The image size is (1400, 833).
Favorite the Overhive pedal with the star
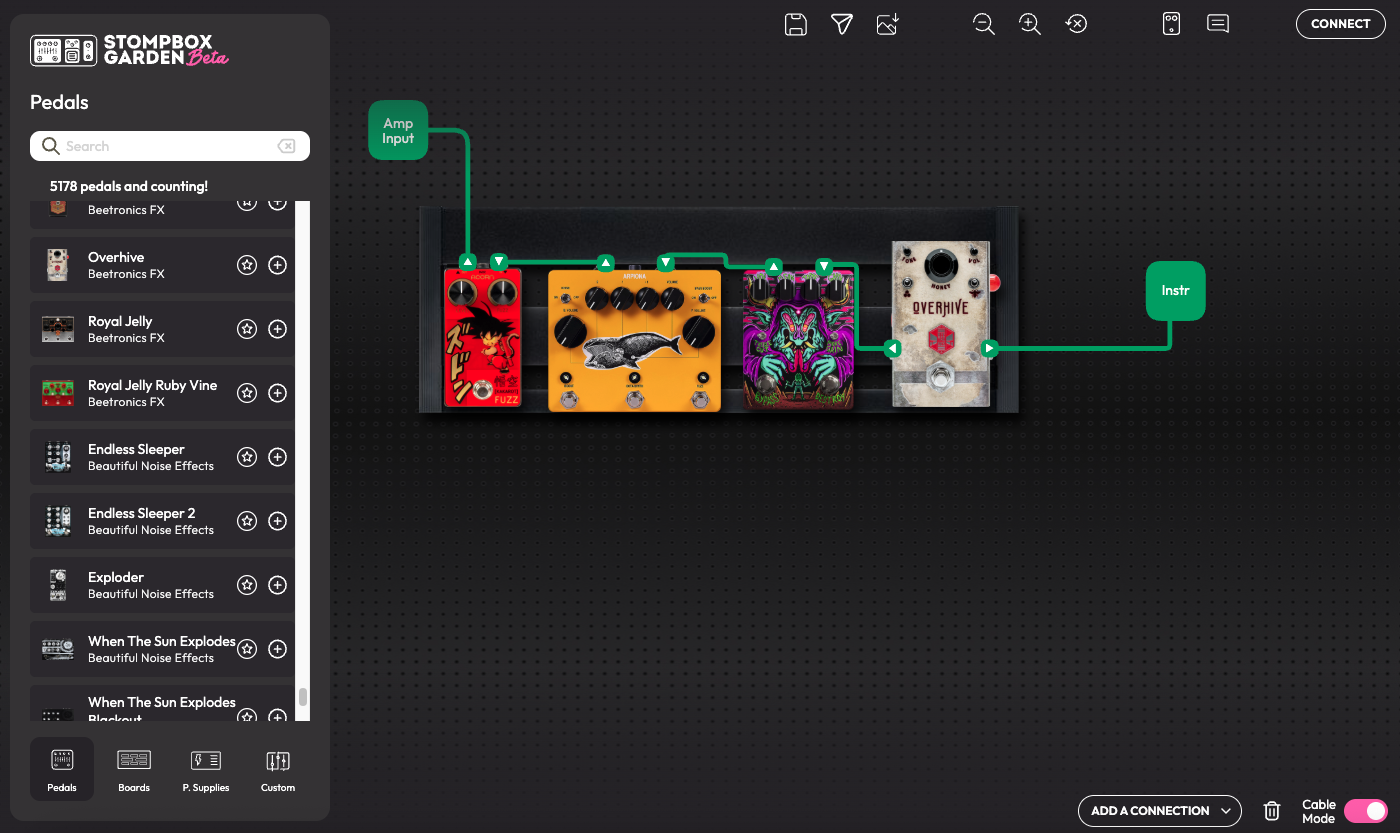[x=247, y=265]
